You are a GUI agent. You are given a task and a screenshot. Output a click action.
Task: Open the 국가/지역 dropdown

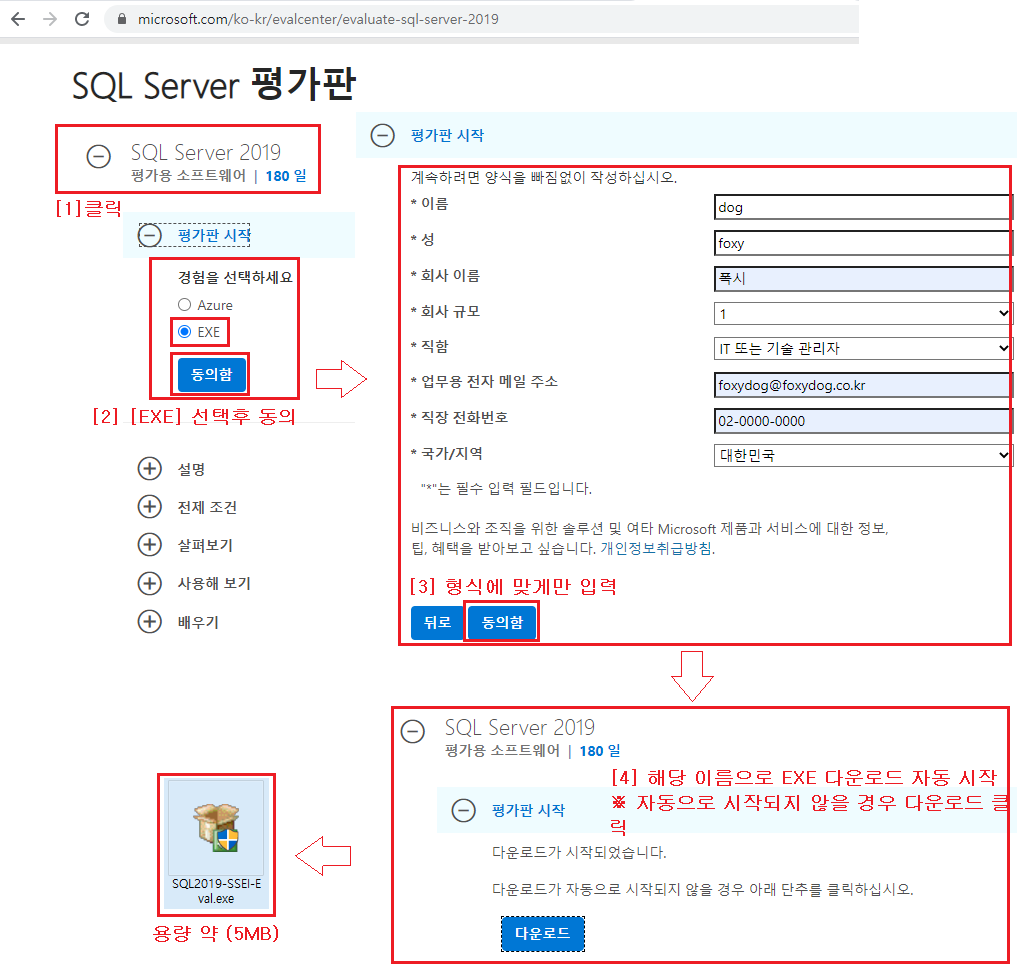tap(862, 455)
